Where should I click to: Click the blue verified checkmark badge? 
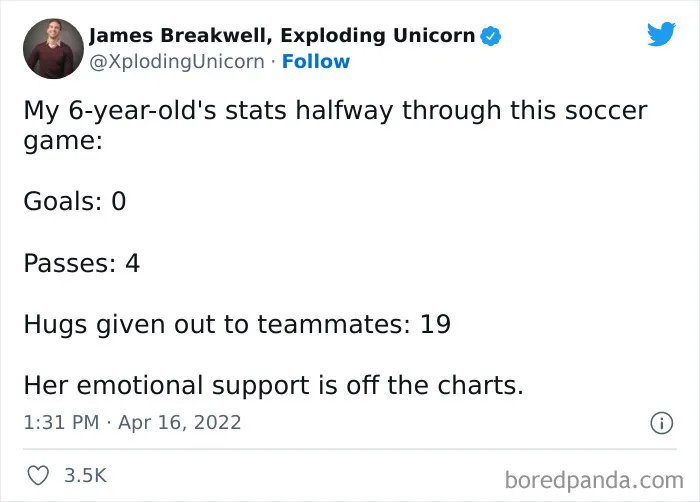coord(491,36)
